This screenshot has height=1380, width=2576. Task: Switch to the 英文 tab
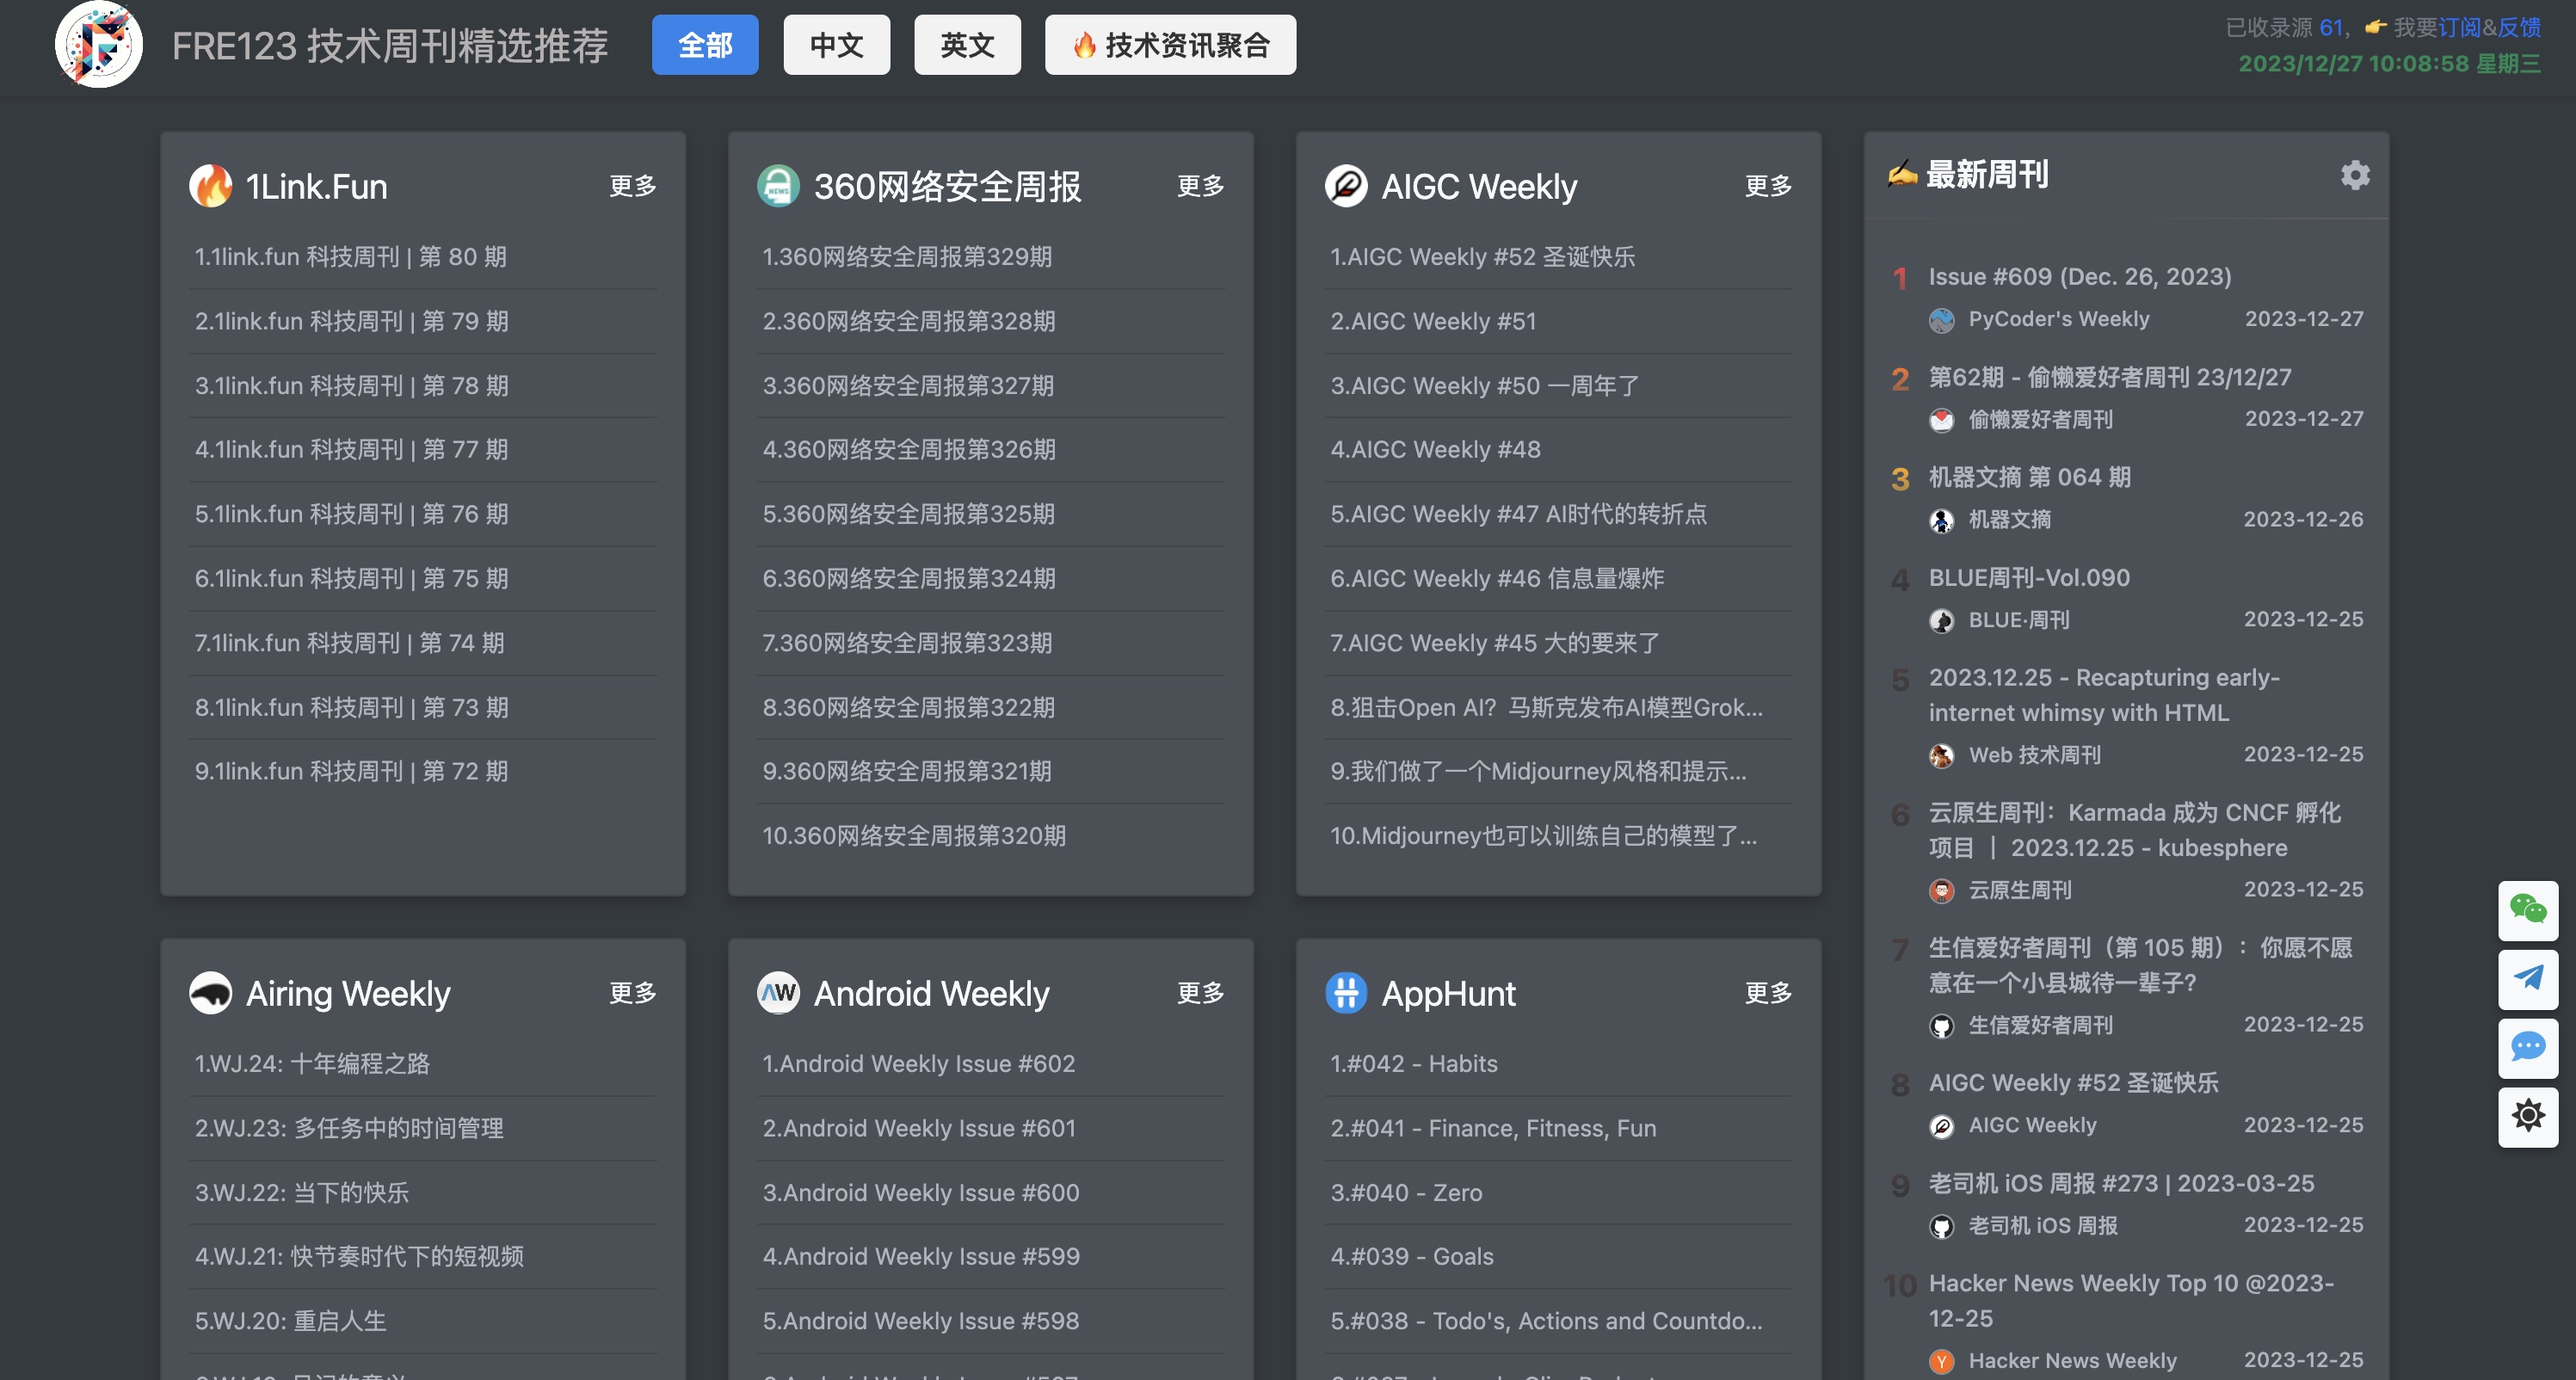point(966,45)
